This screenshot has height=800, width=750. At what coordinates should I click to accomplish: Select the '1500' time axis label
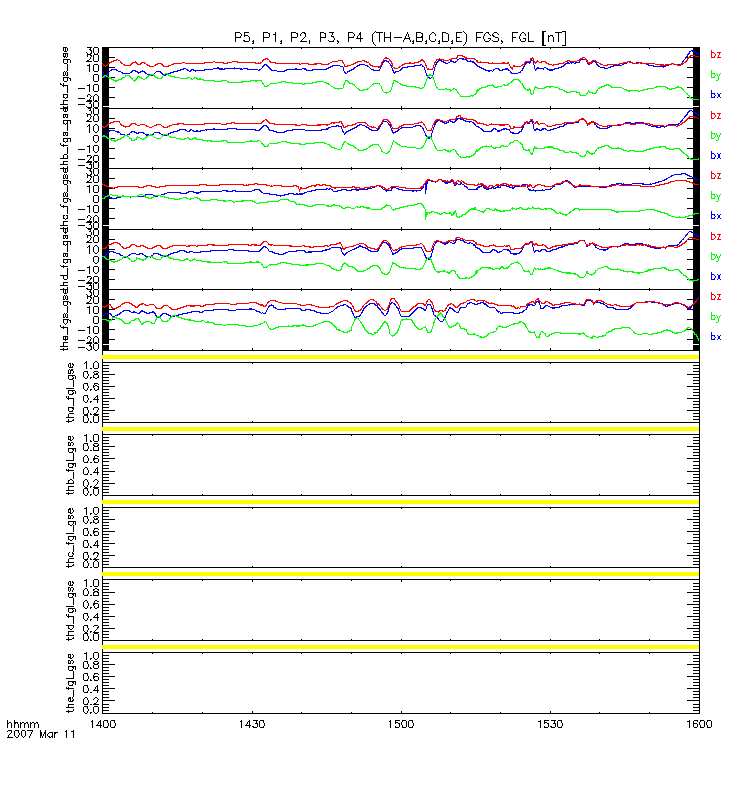pyautogui.click(x=401, y=724)
